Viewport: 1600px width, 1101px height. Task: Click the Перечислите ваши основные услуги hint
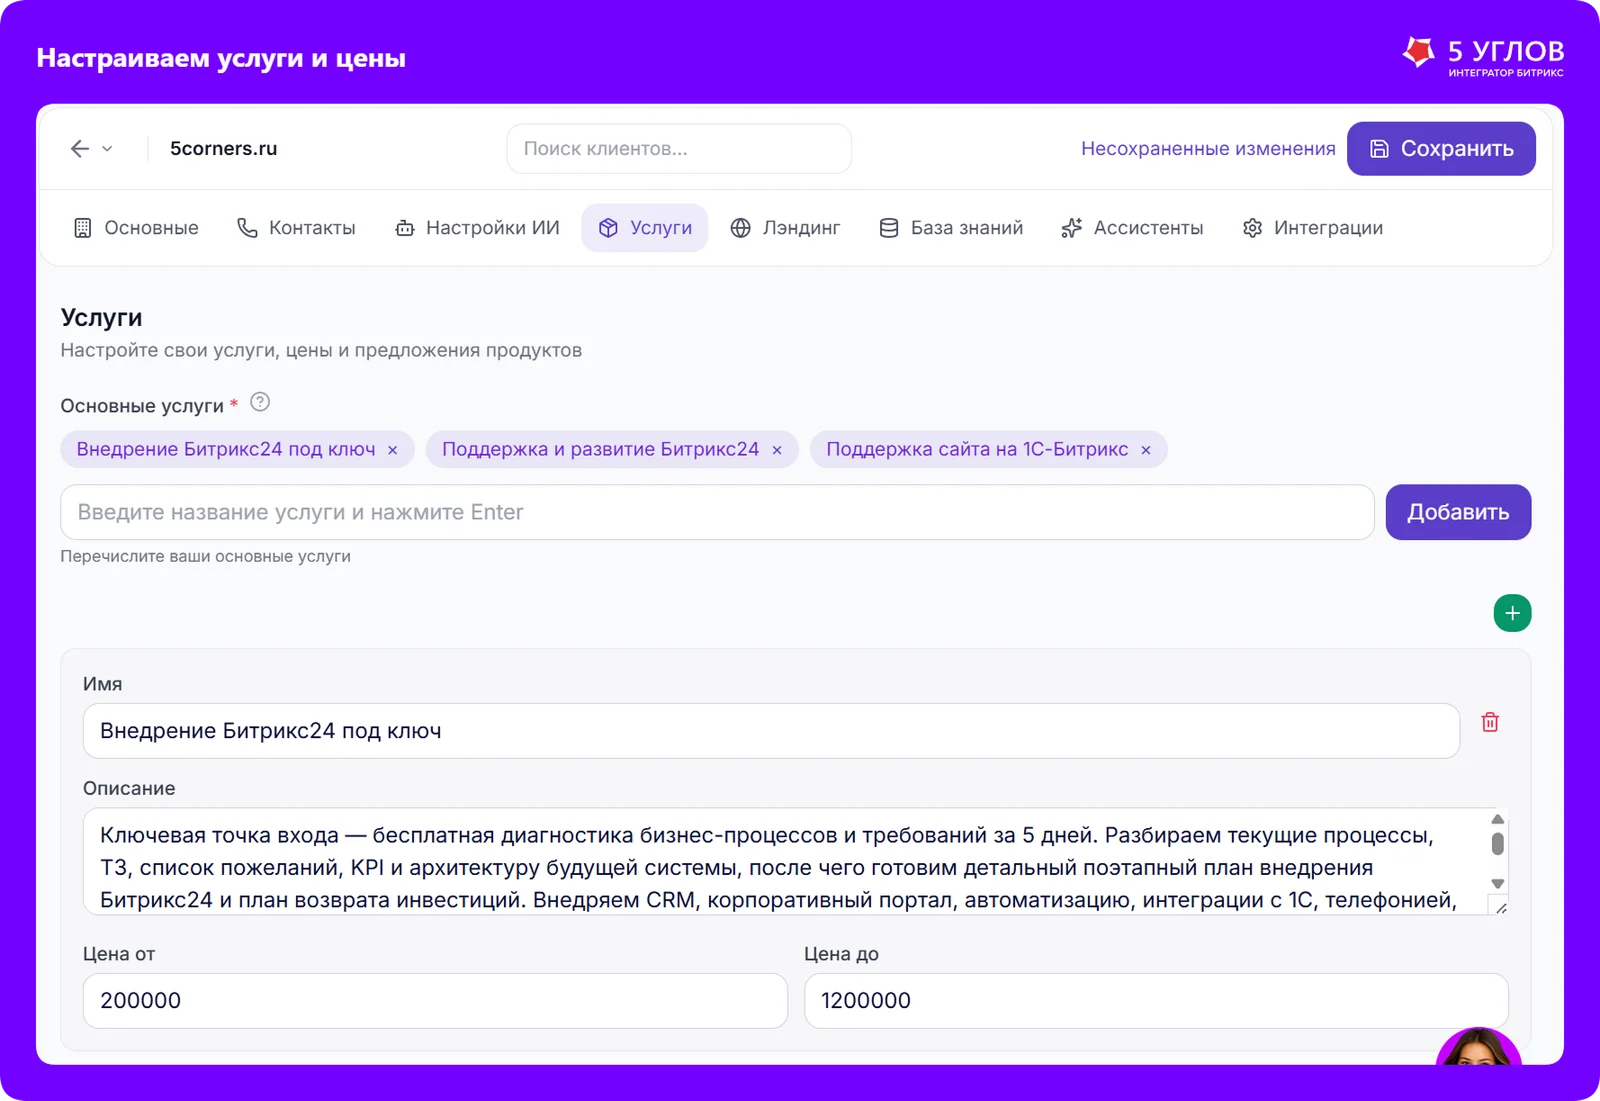pyautogui.click(x=205, y=556)
